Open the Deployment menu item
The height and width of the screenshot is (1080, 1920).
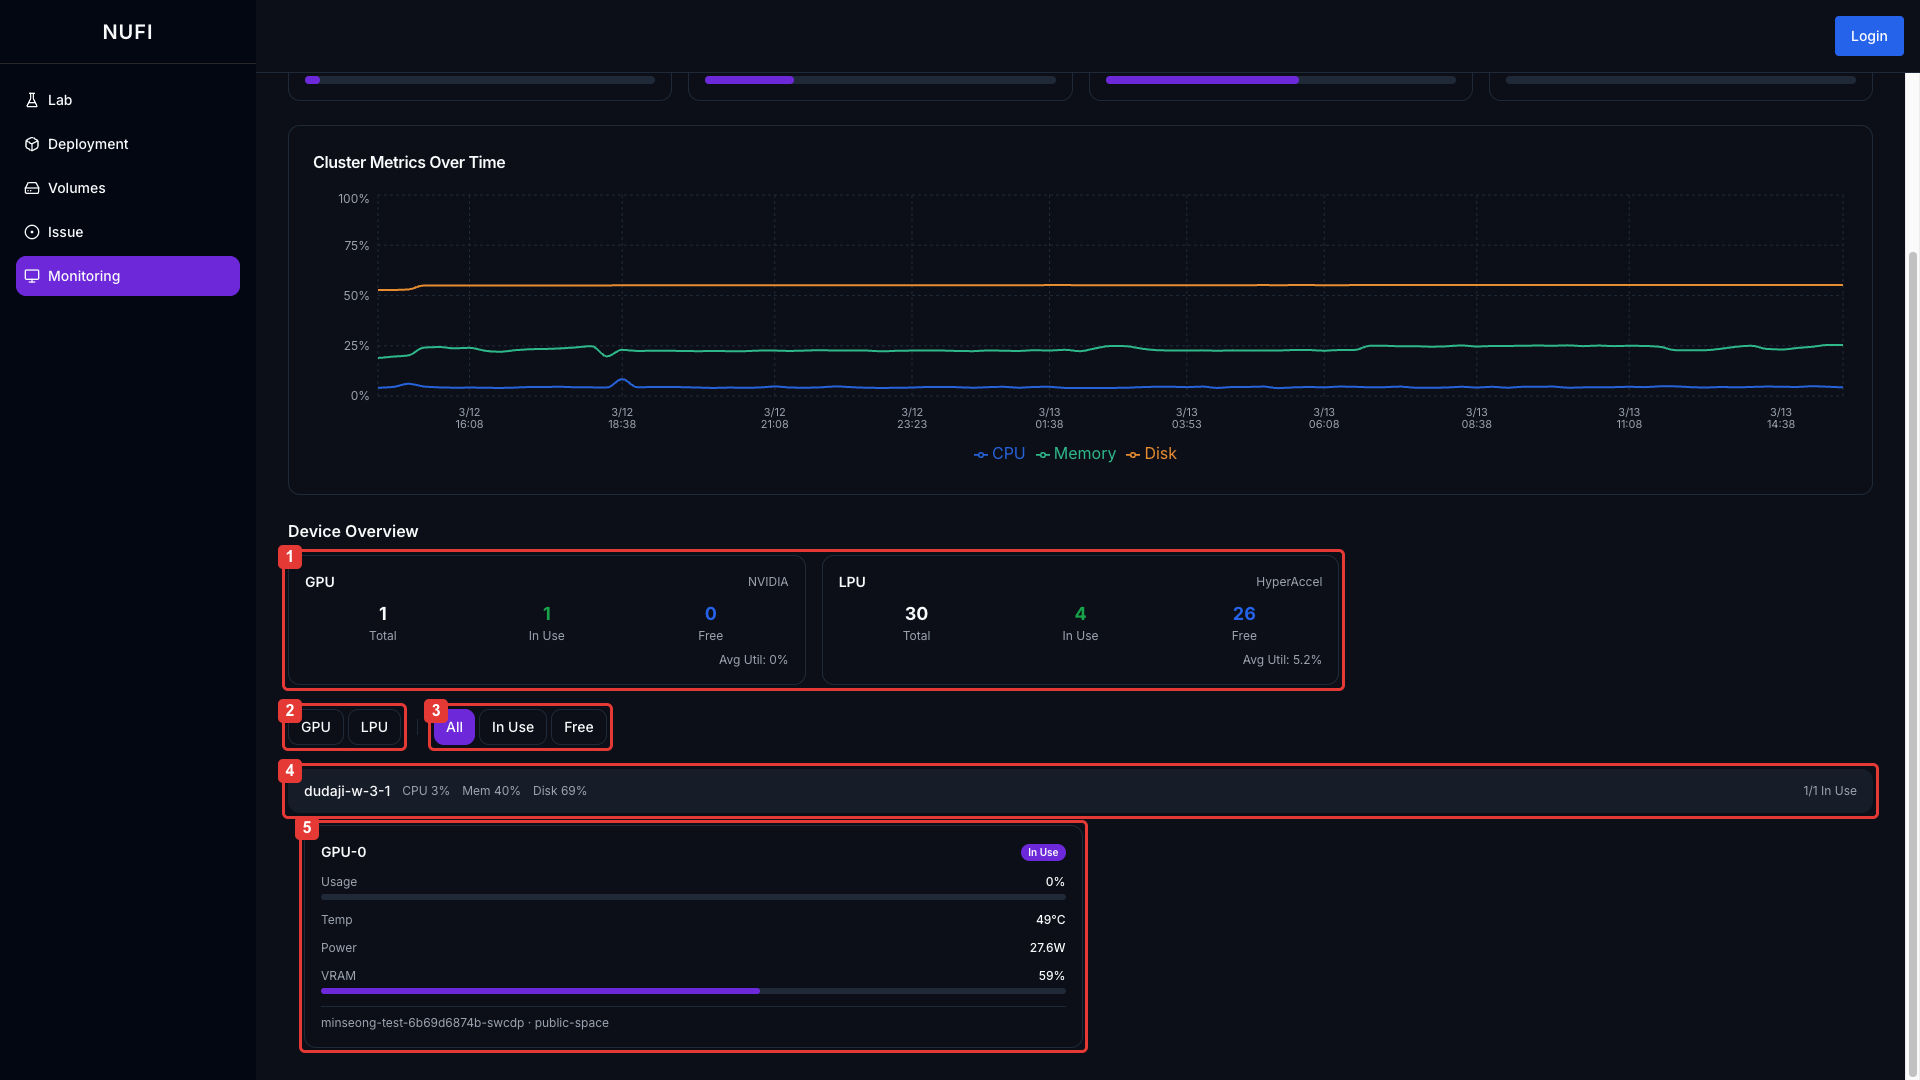(88, 144)
